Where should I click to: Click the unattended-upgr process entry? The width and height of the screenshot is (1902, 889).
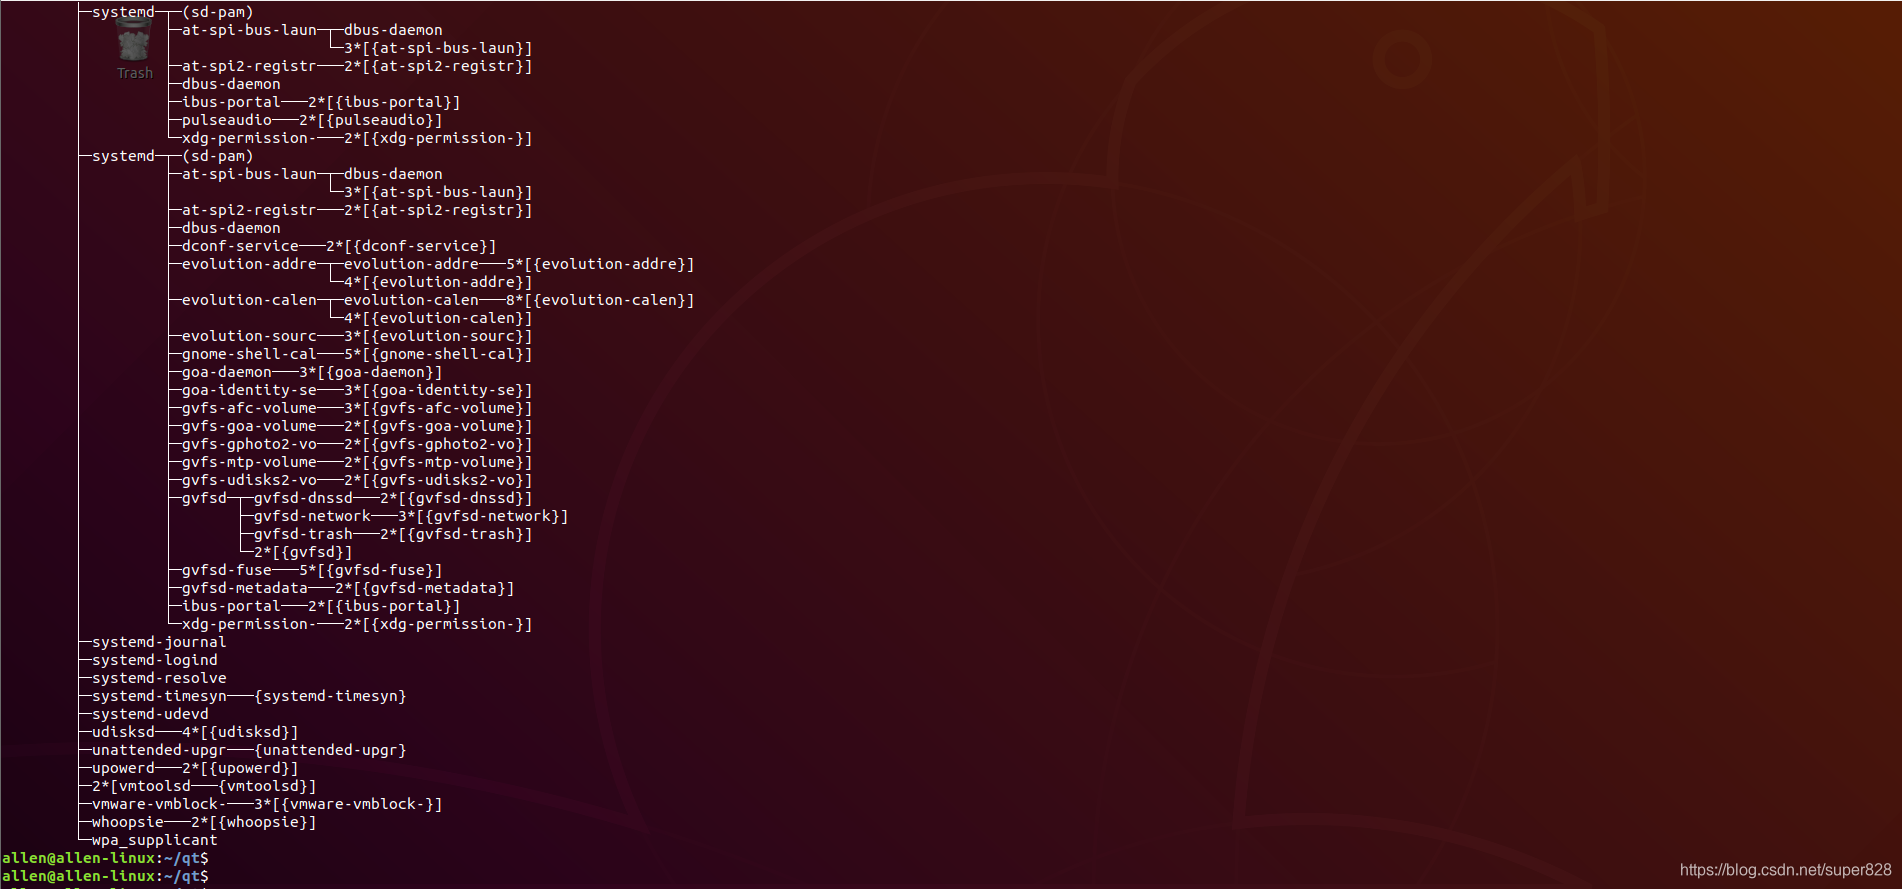click(x=159, y=750)
